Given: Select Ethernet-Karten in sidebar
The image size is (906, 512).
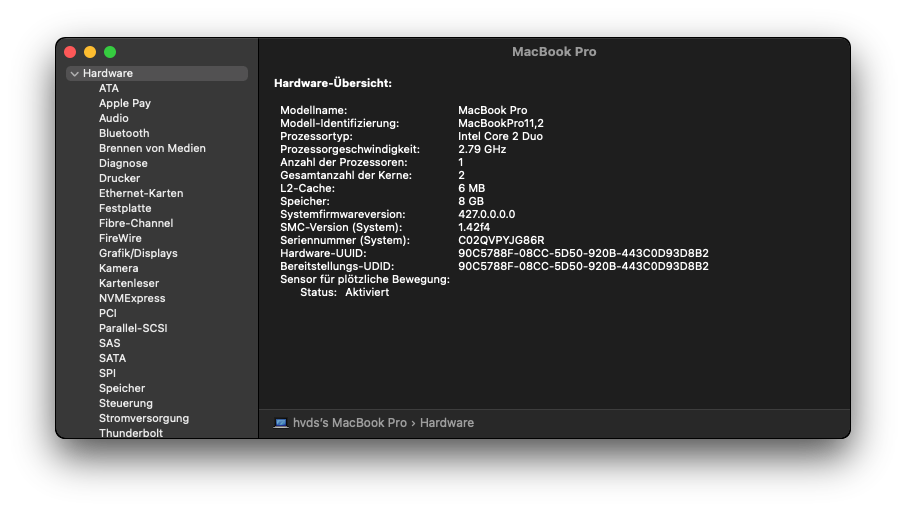Looking at the screenshot, I should pos(141,194).
